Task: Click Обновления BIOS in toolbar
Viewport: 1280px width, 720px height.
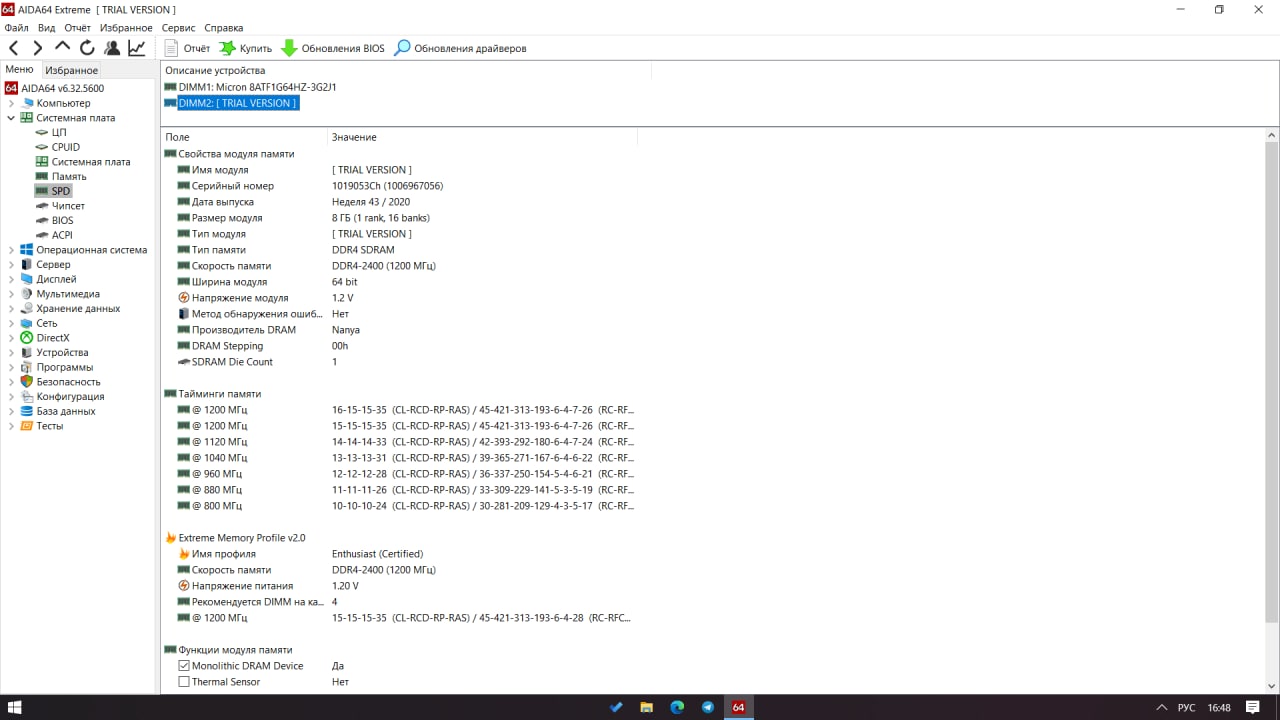Action: point(333,48)
